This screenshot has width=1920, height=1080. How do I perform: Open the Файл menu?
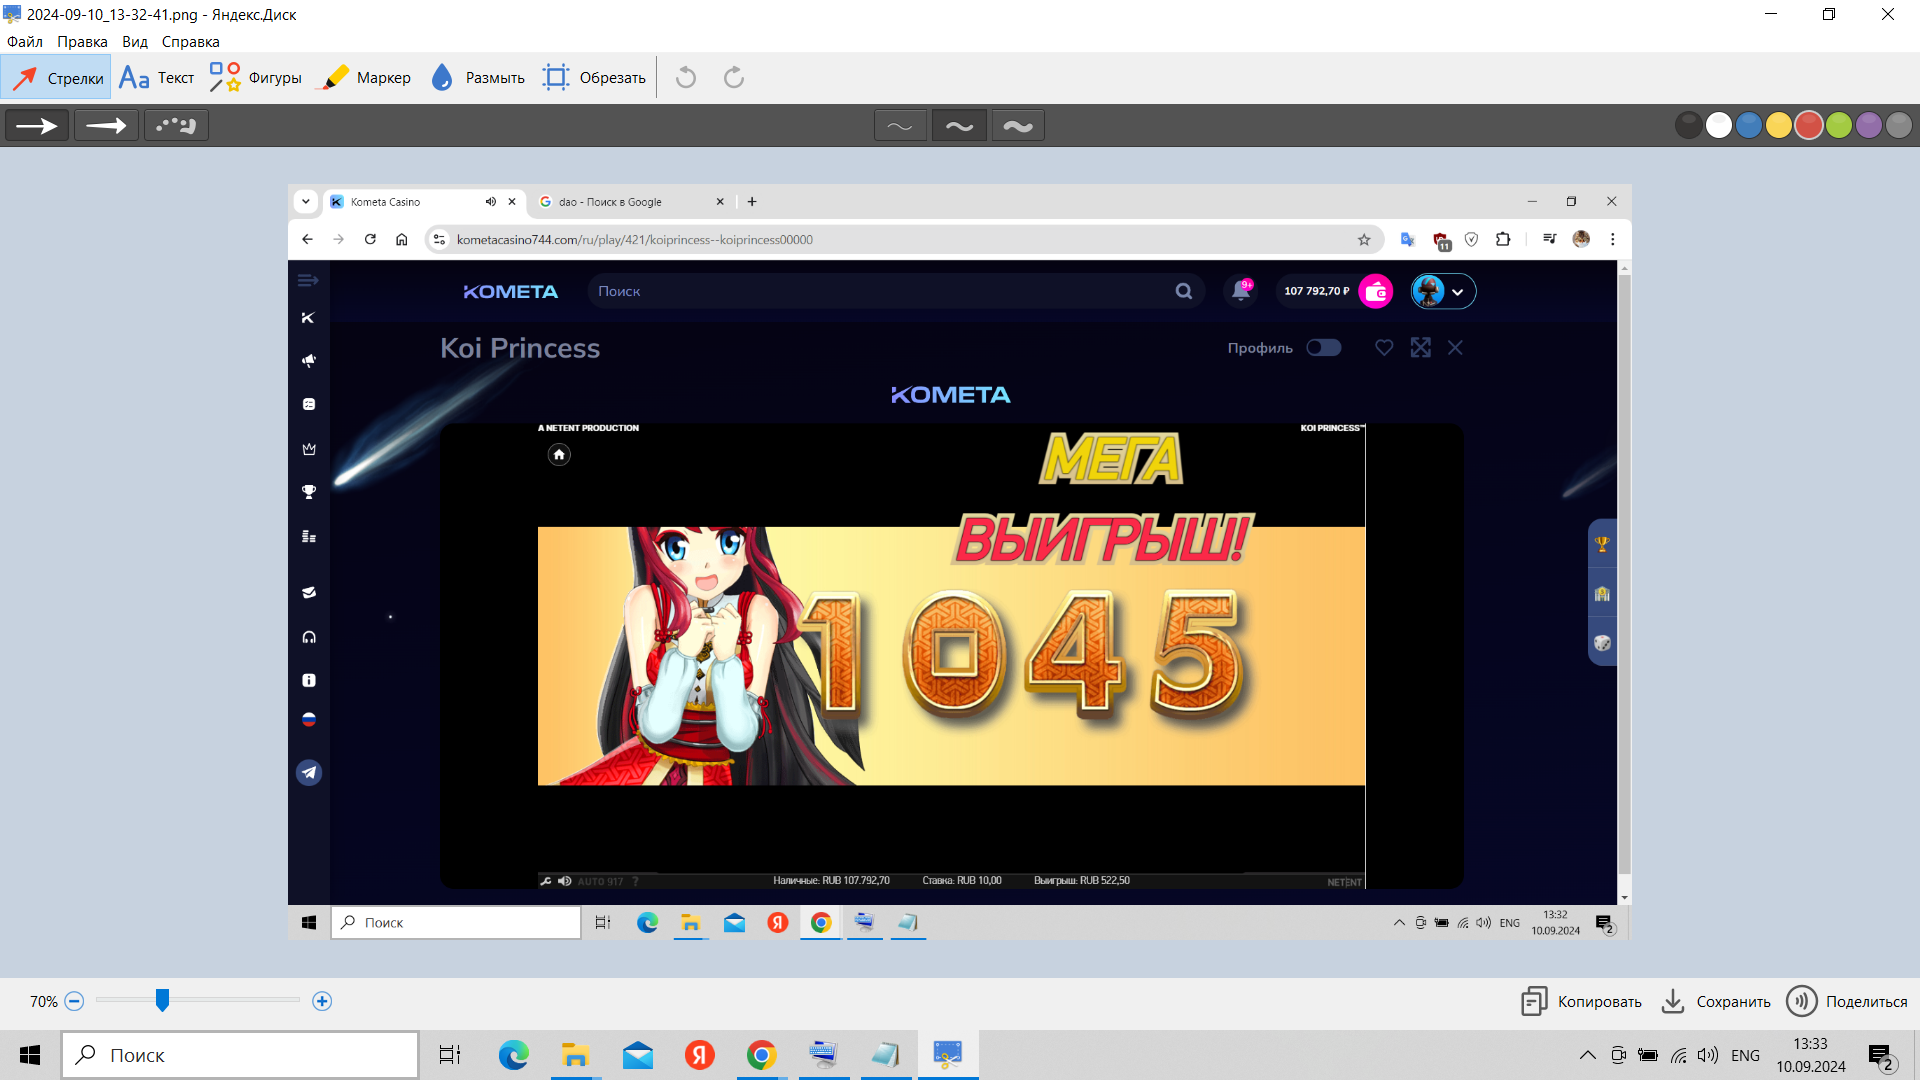click(x=25, y=42)
